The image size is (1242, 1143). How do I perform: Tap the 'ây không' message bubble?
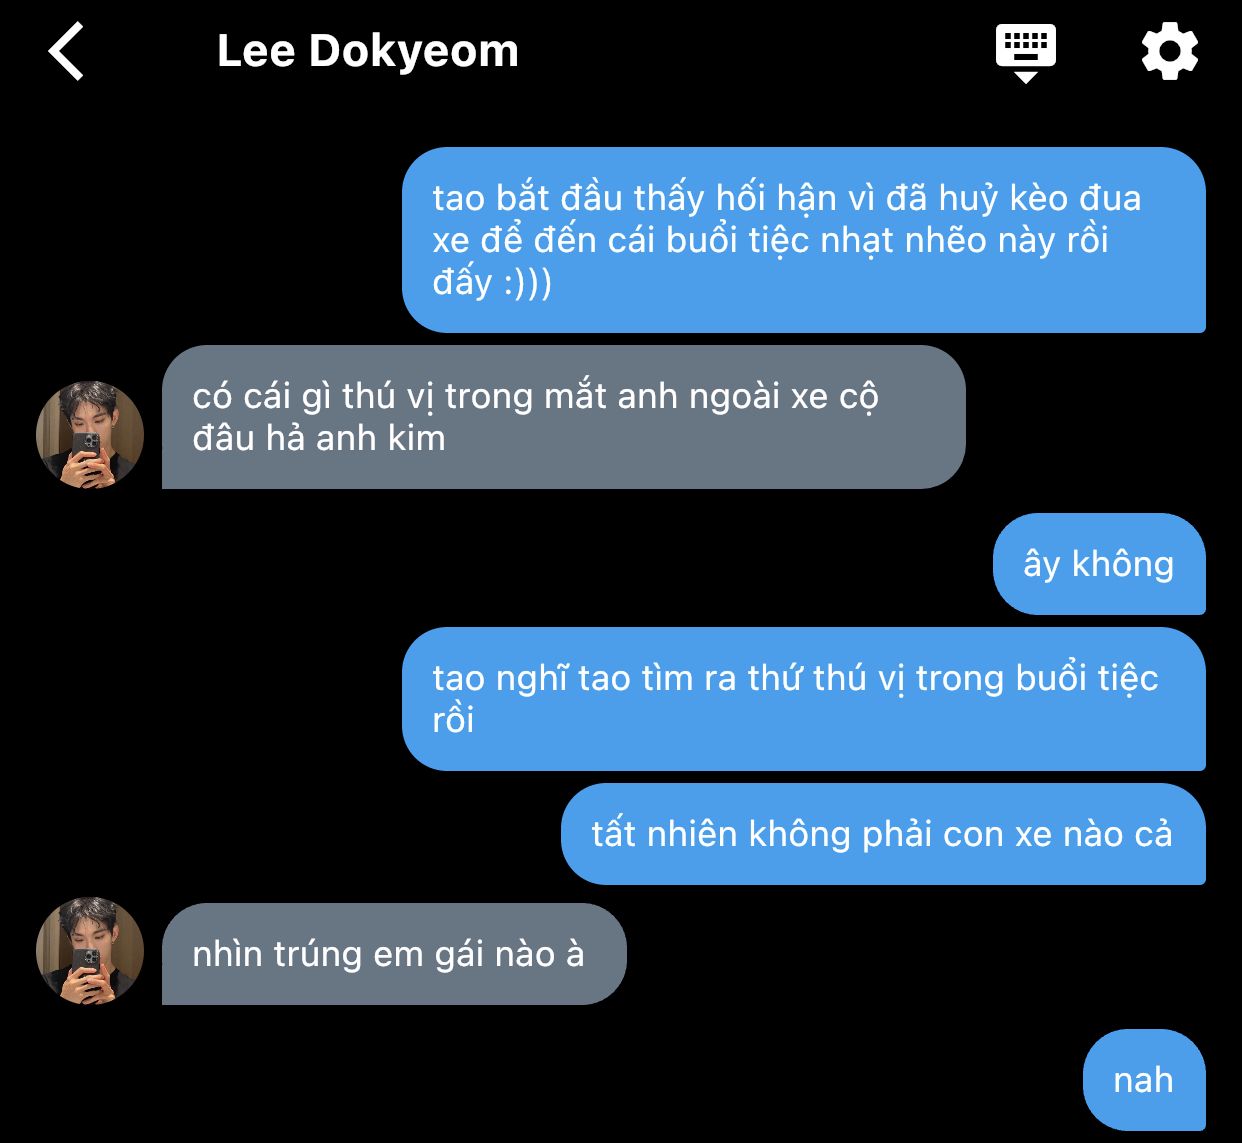pos(1099,564)
